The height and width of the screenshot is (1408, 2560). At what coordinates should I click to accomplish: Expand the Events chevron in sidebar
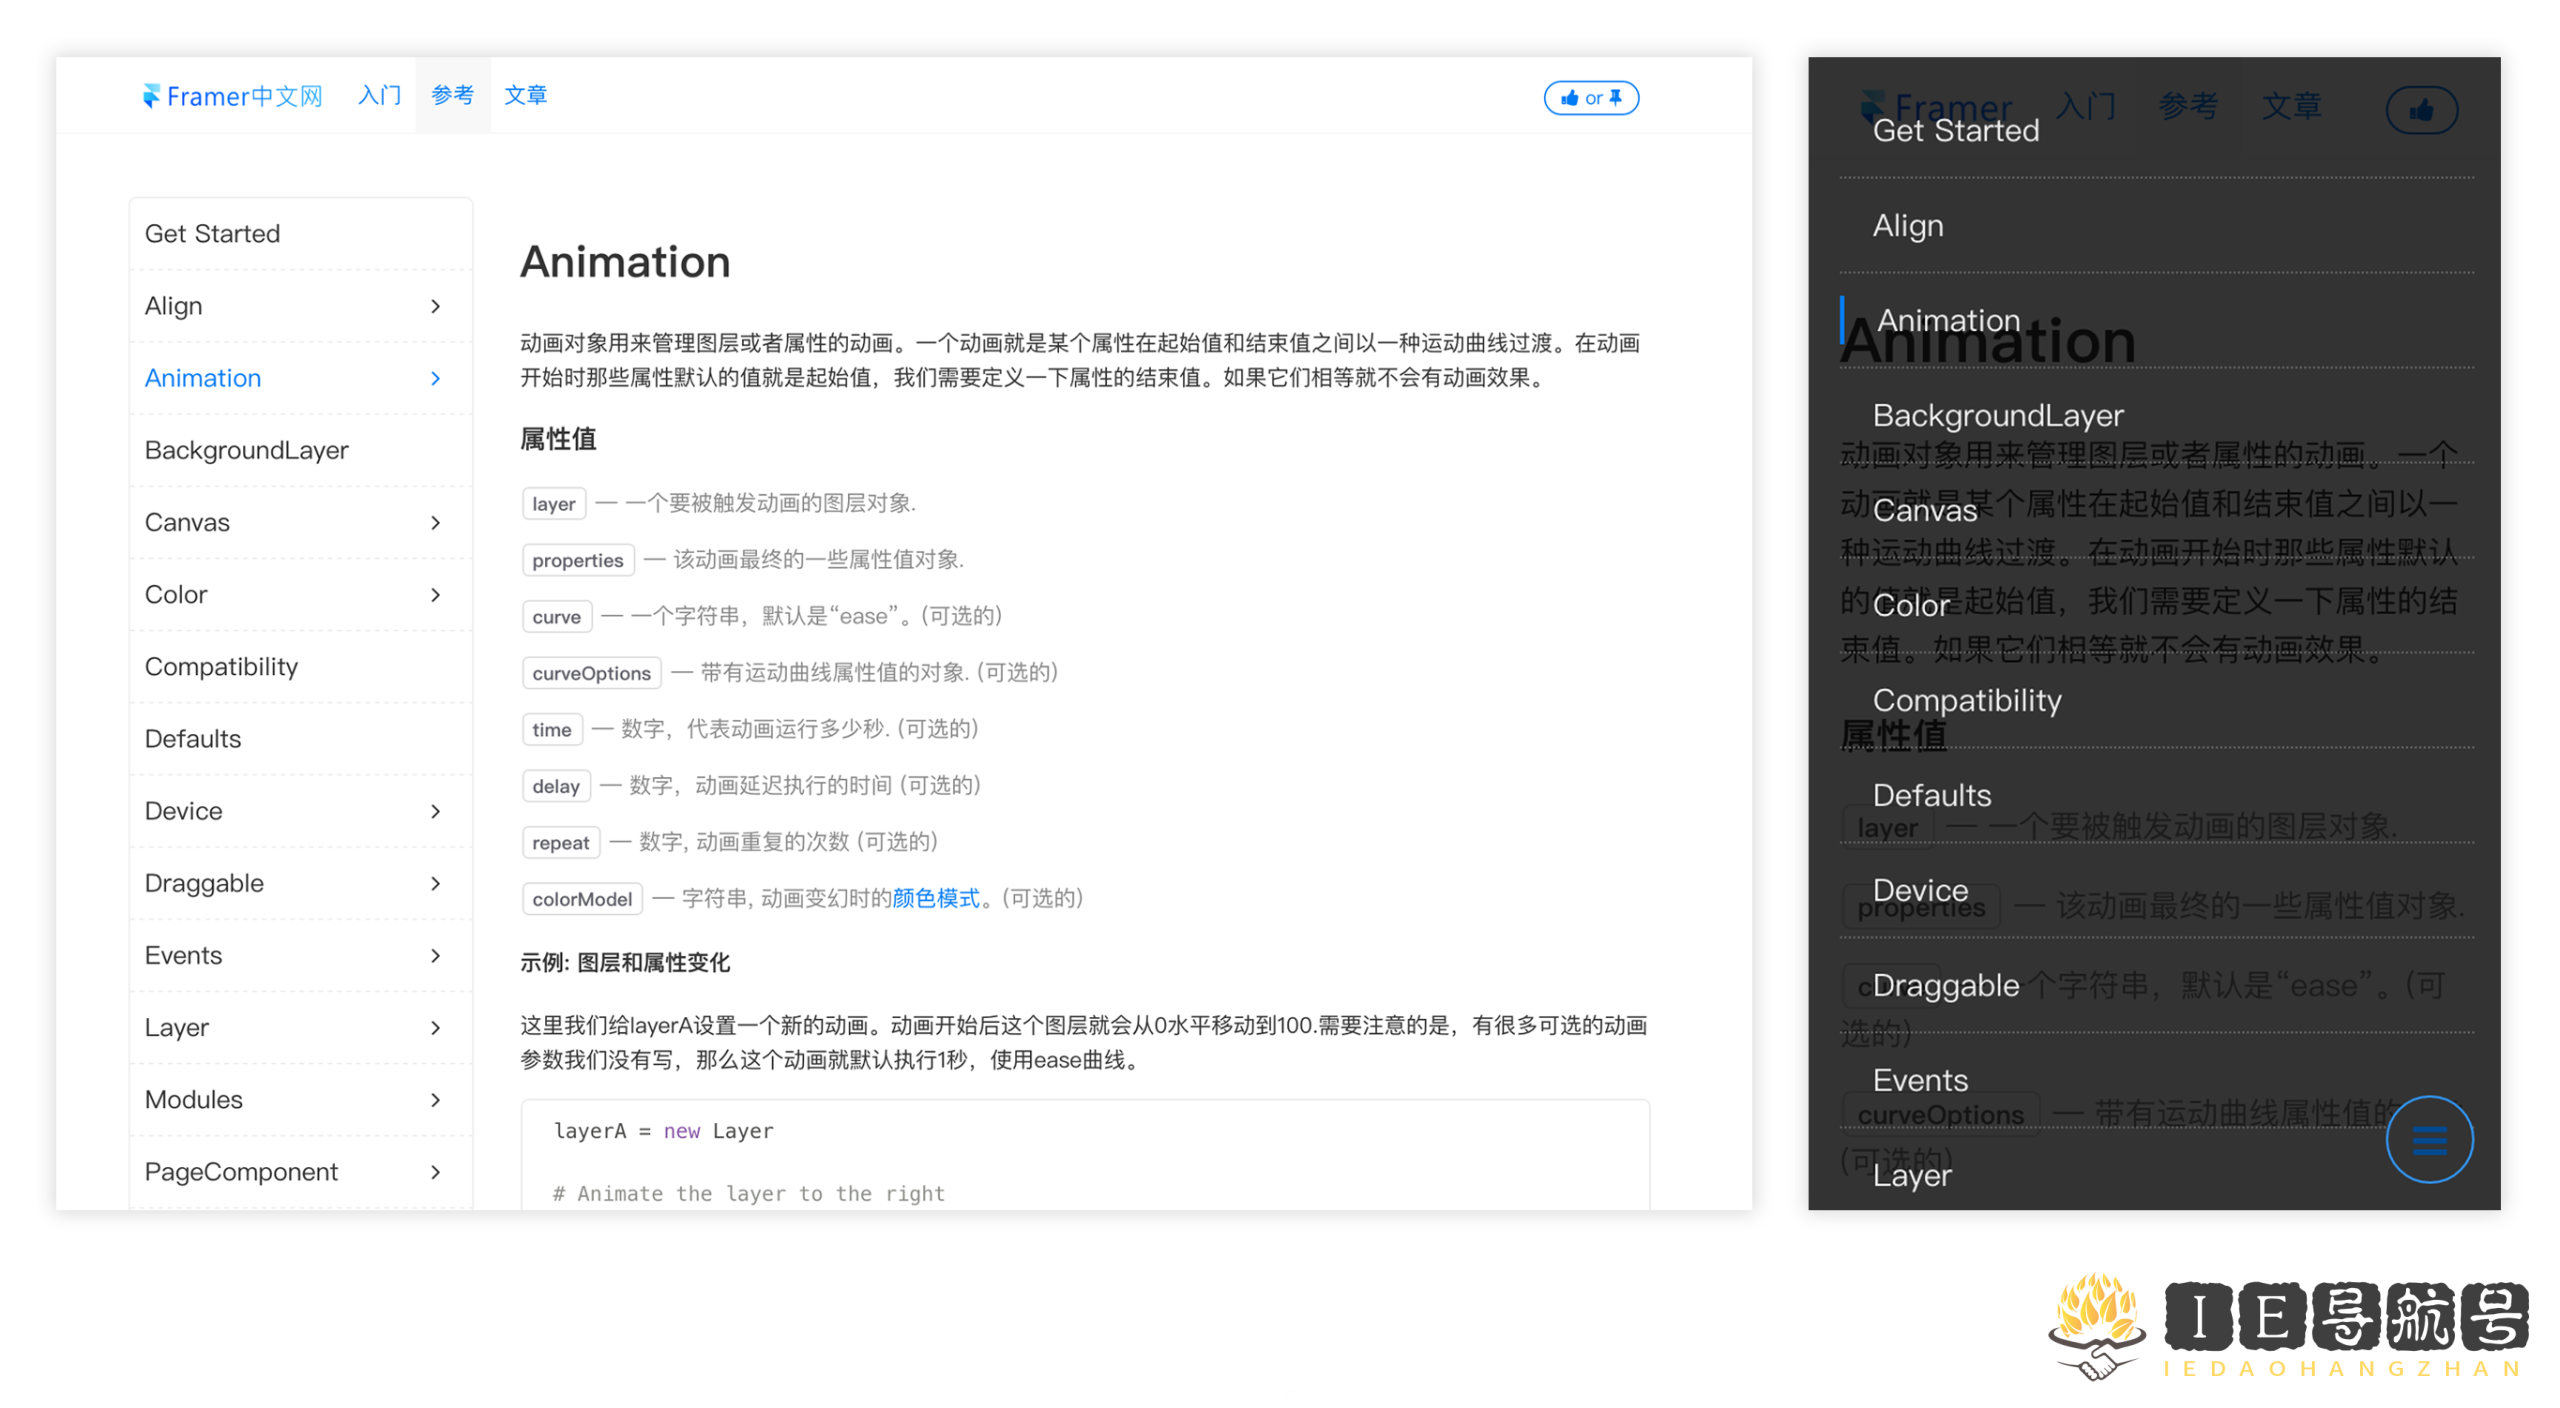(x=435, y=955)
